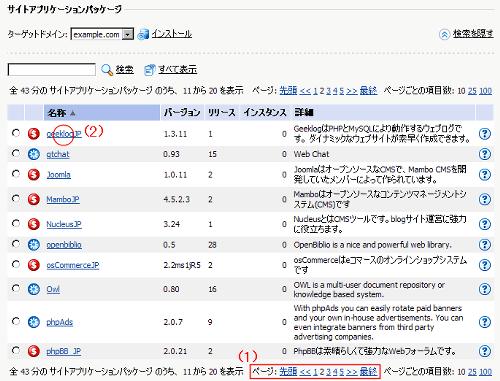The height and width of the screenshot is (381, 500).
Task: Open help for NucleusJP row
Action: pyautogui.click(x=485, y=224)
